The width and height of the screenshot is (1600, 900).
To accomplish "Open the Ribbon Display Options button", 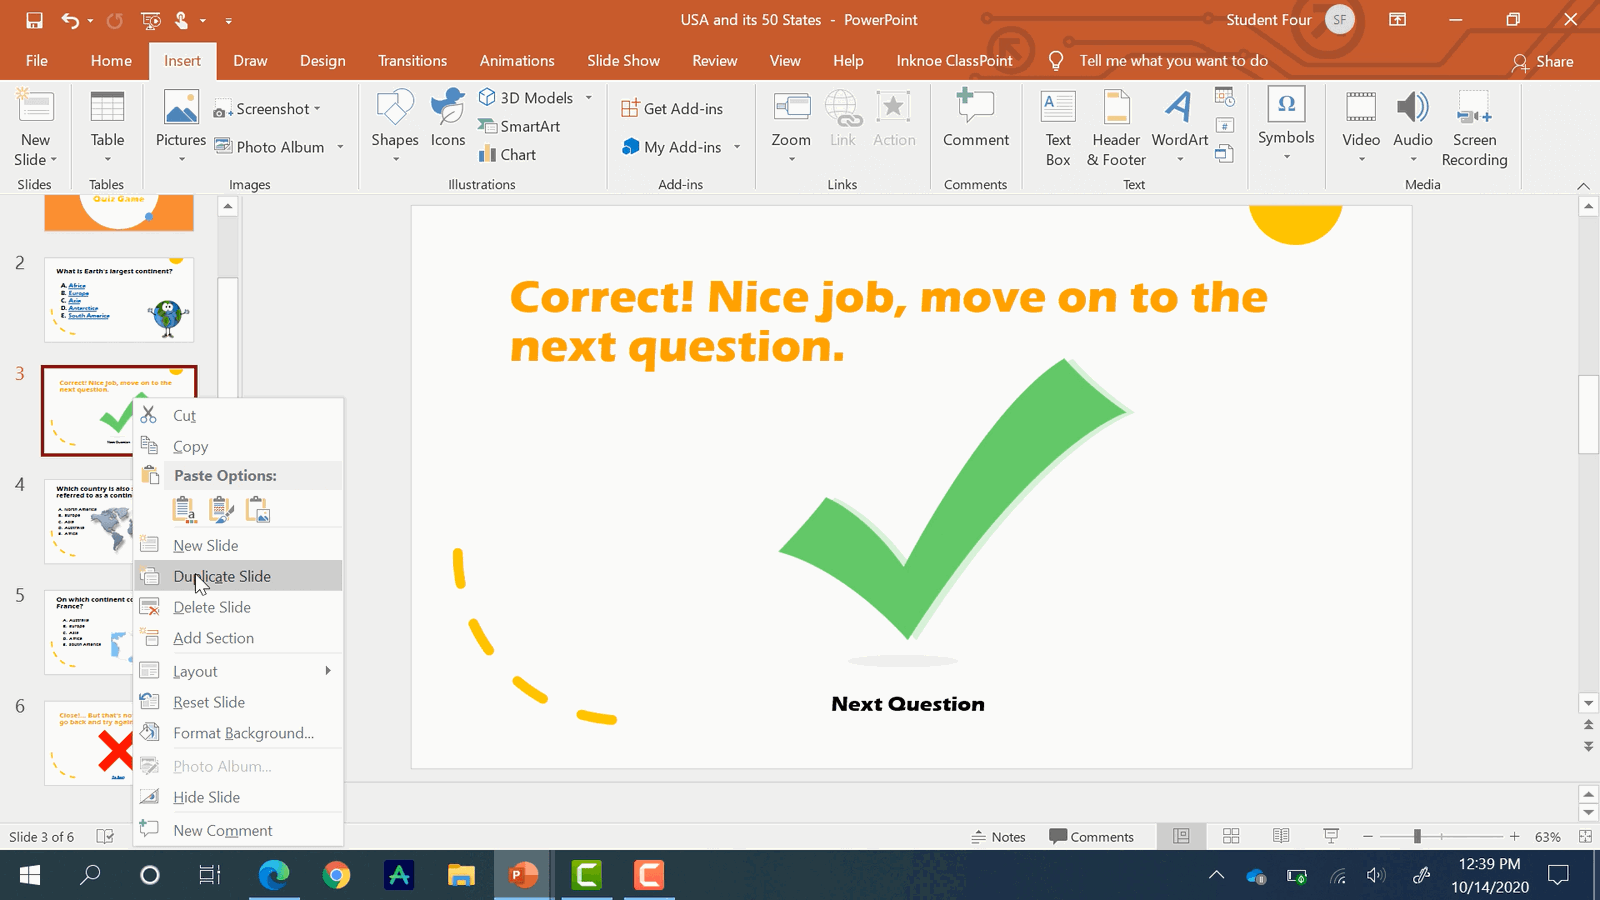I will [x=1398, y=20].
